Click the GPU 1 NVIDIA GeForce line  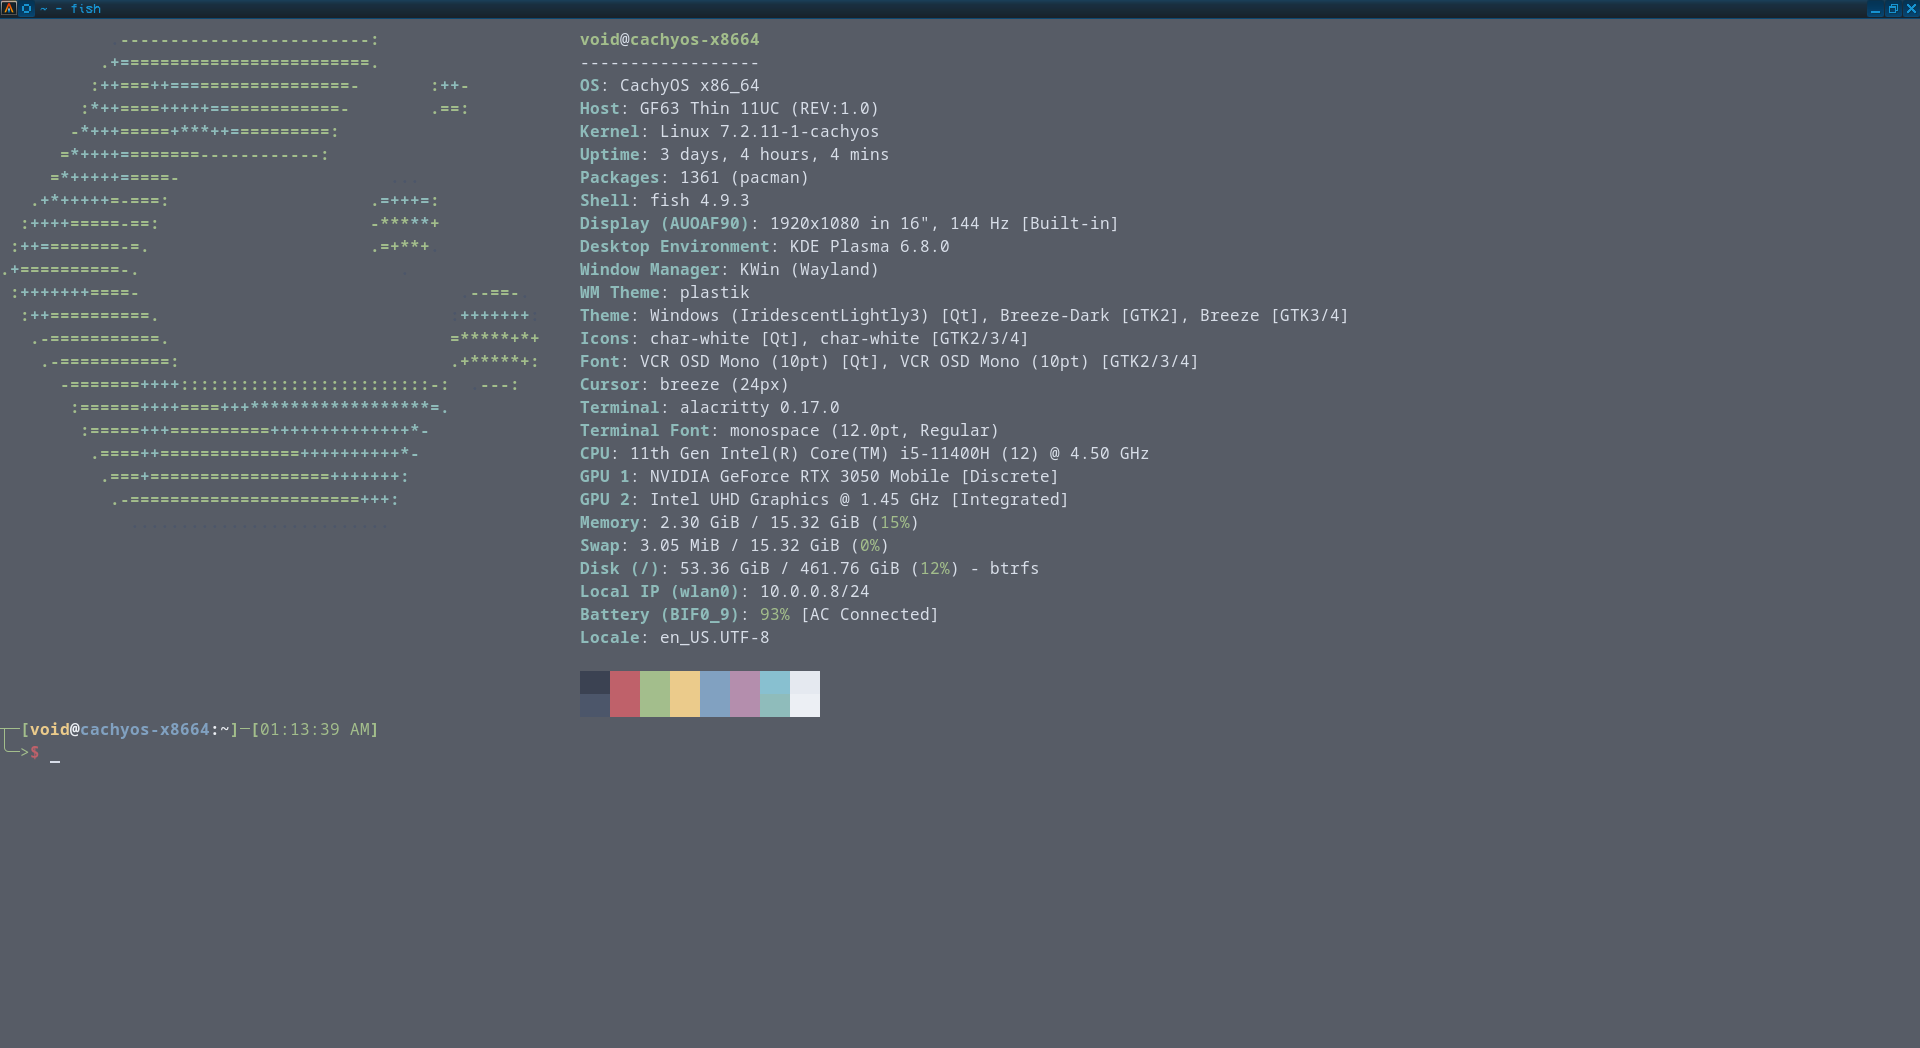pyautogui.click(x=819, y=477)
